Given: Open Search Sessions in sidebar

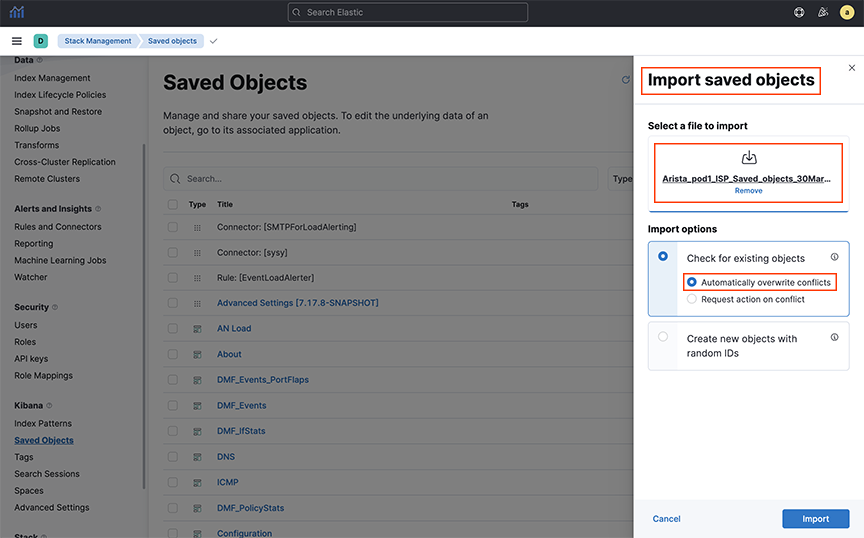Looking at the screenshot, I should 47,474.
